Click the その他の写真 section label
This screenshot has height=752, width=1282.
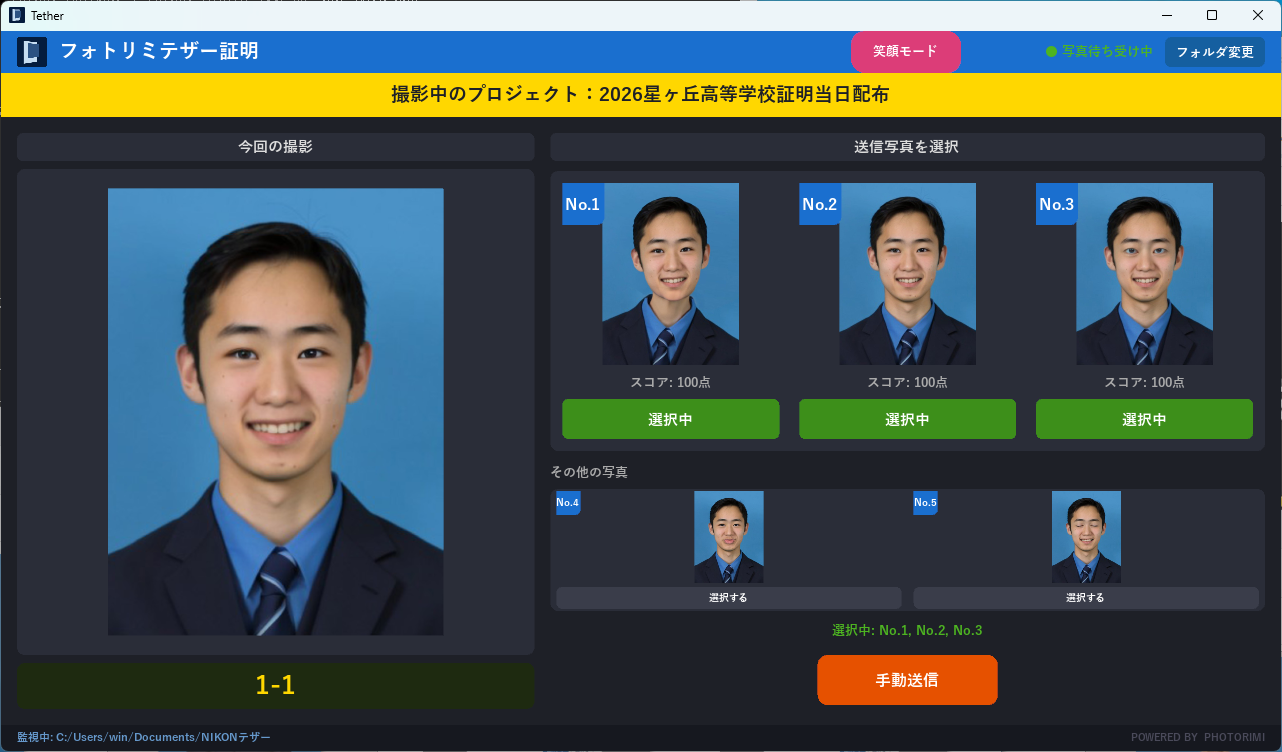[x=589, y=472]
